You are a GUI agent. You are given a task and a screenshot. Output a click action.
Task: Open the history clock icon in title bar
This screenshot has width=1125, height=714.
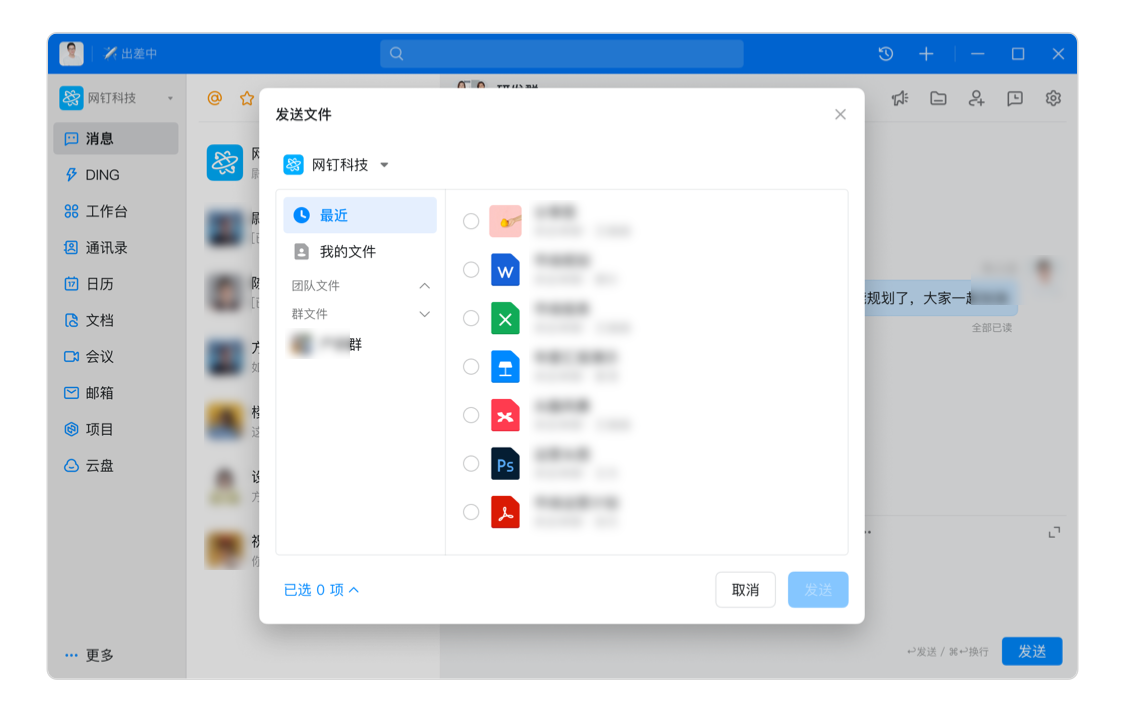pos(885,54)
